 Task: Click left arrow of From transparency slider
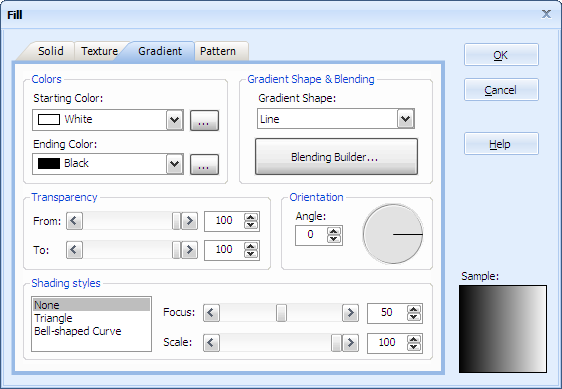point(74,221)
